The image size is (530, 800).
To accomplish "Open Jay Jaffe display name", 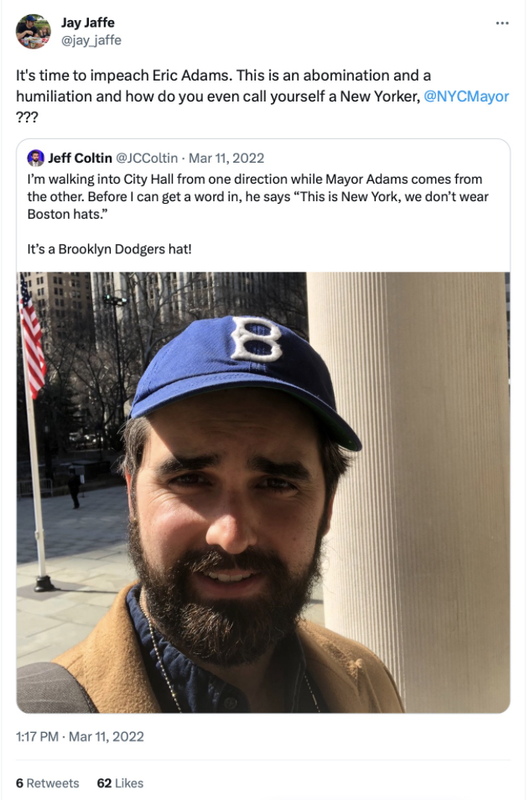I will point(88,22).
